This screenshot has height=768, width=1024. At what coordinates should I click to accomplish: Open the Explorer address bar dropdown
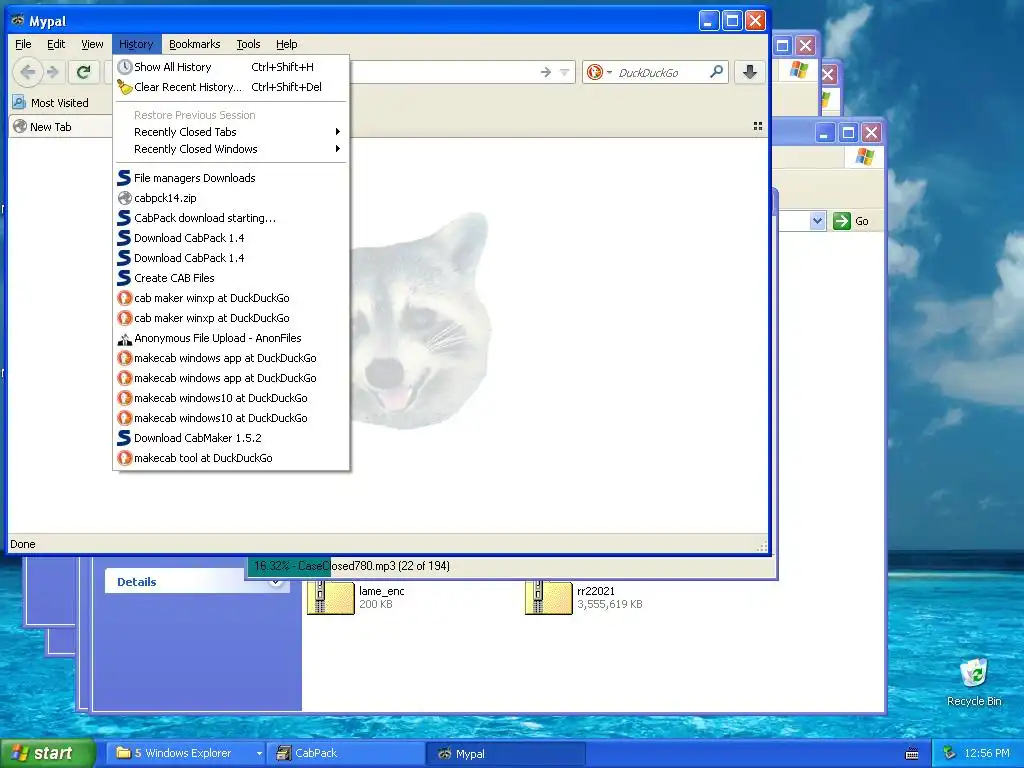coord(818,221)
